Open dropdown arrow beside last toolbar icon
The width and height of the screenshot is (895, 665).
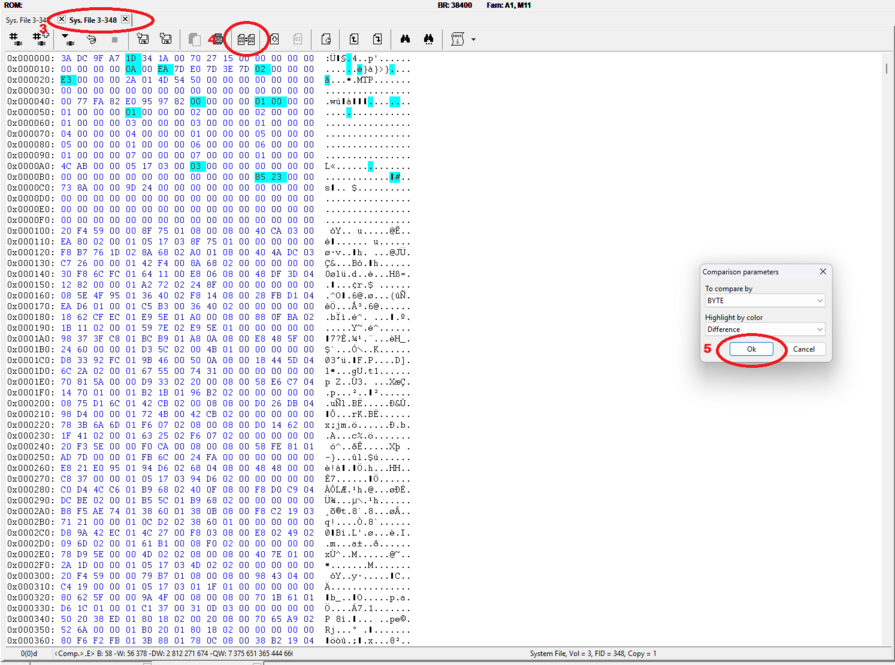click(473, 40)
